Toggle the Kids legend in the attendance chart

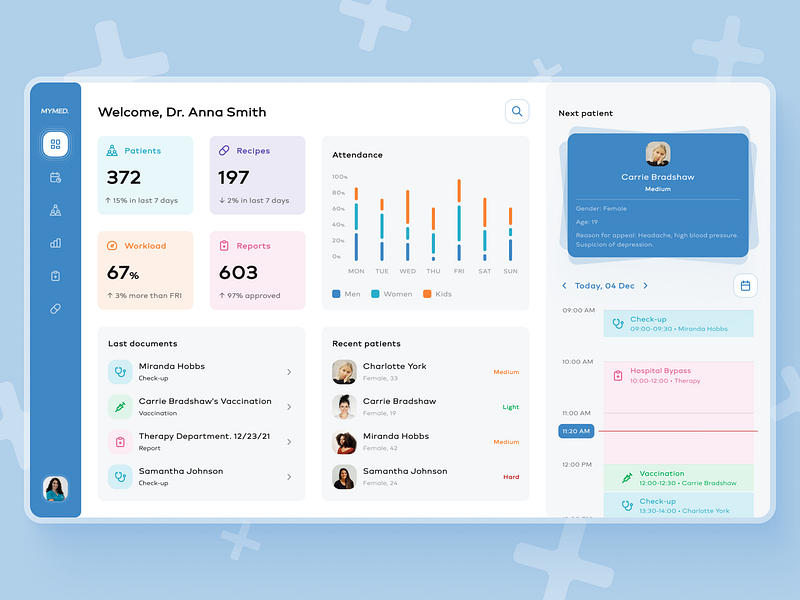click(x=436, y=294)
